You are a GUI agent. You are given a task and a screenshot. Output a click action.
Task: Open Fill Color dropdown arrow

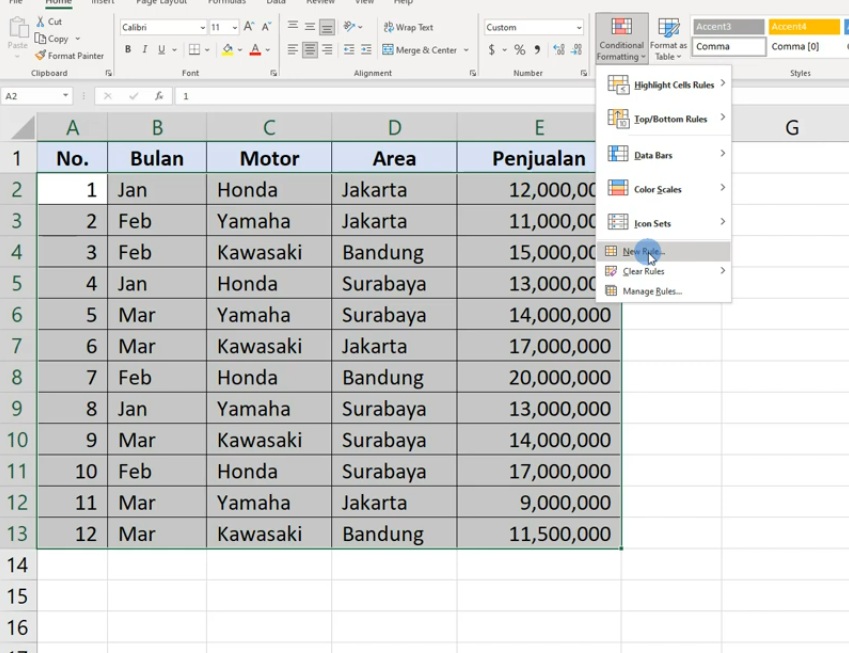click(x=240, y=50)
